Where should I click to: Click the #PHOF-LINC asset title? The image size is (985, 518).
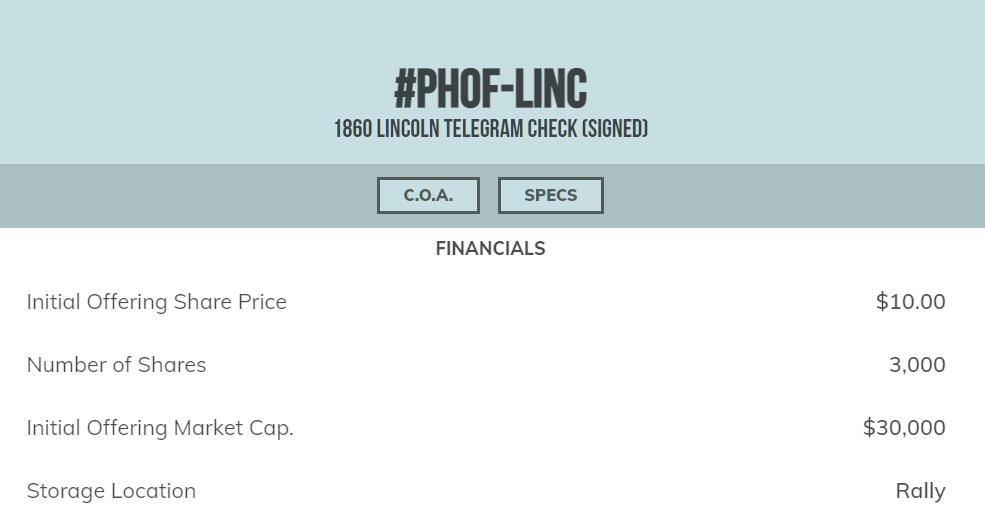490,89
